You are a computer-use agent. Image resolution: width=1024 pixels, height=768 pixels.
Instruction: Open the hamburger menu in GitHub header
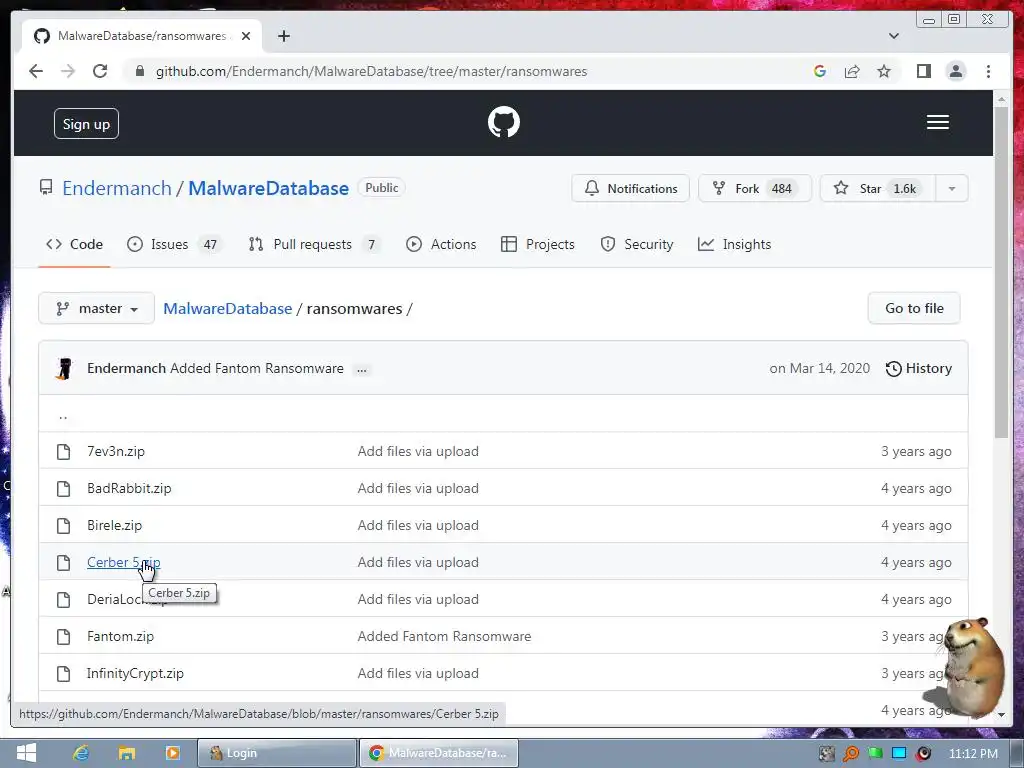coord(937,122)
